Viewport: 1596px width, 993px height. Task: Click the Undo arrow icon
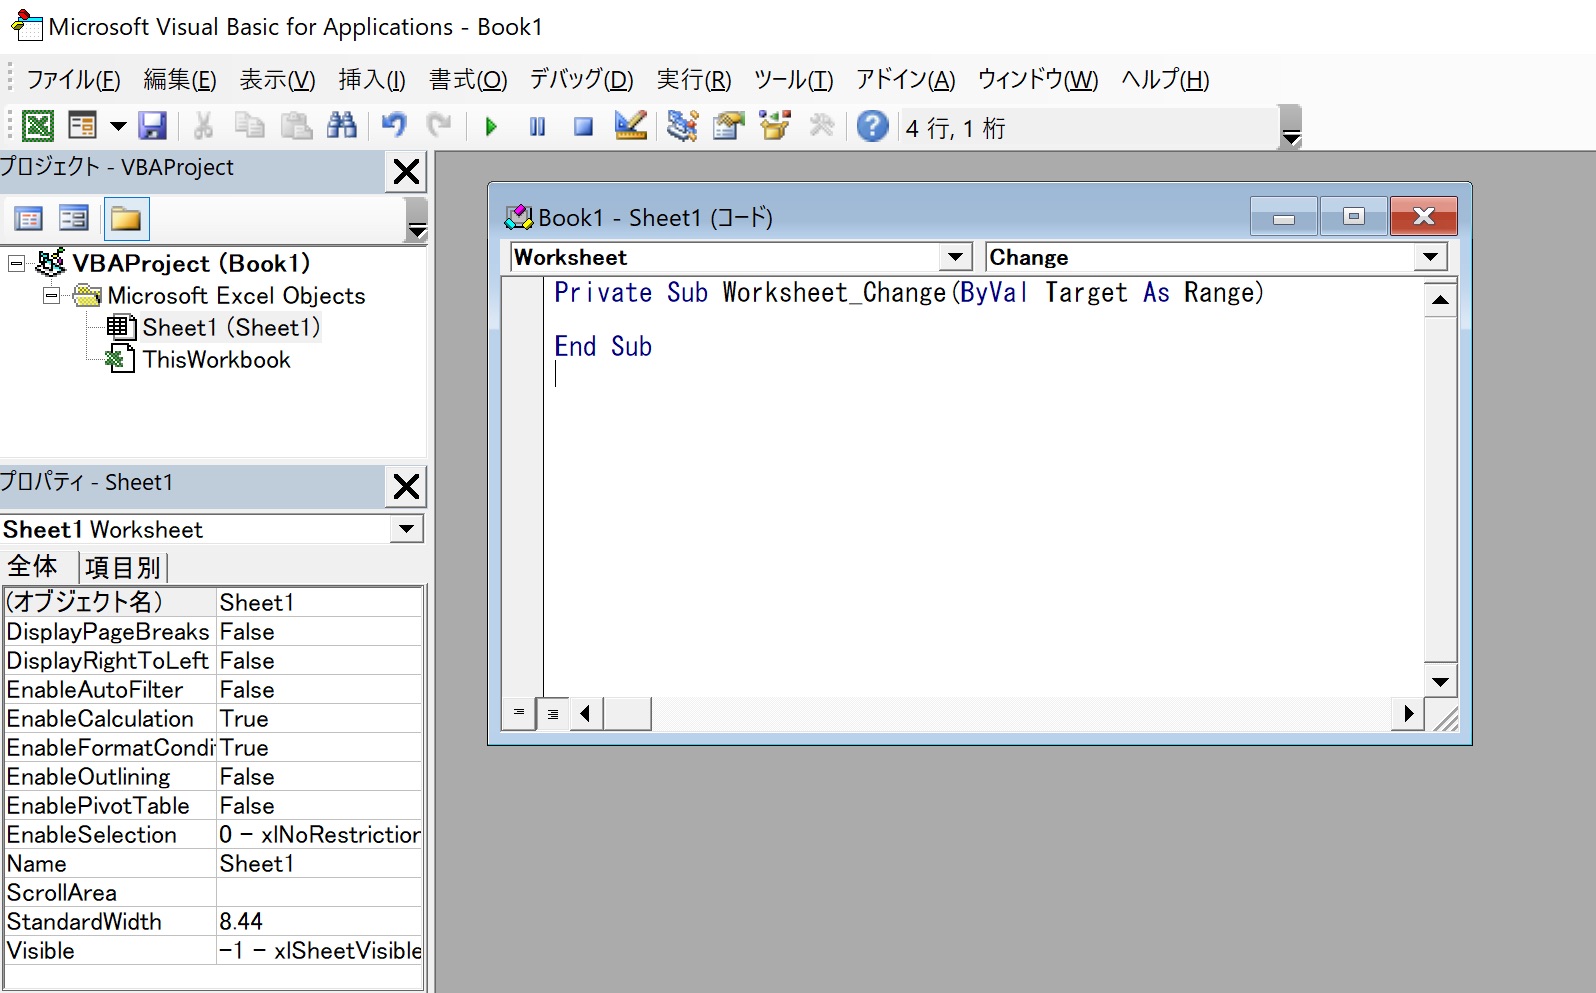pyautogui.click(x=394, y=126)
